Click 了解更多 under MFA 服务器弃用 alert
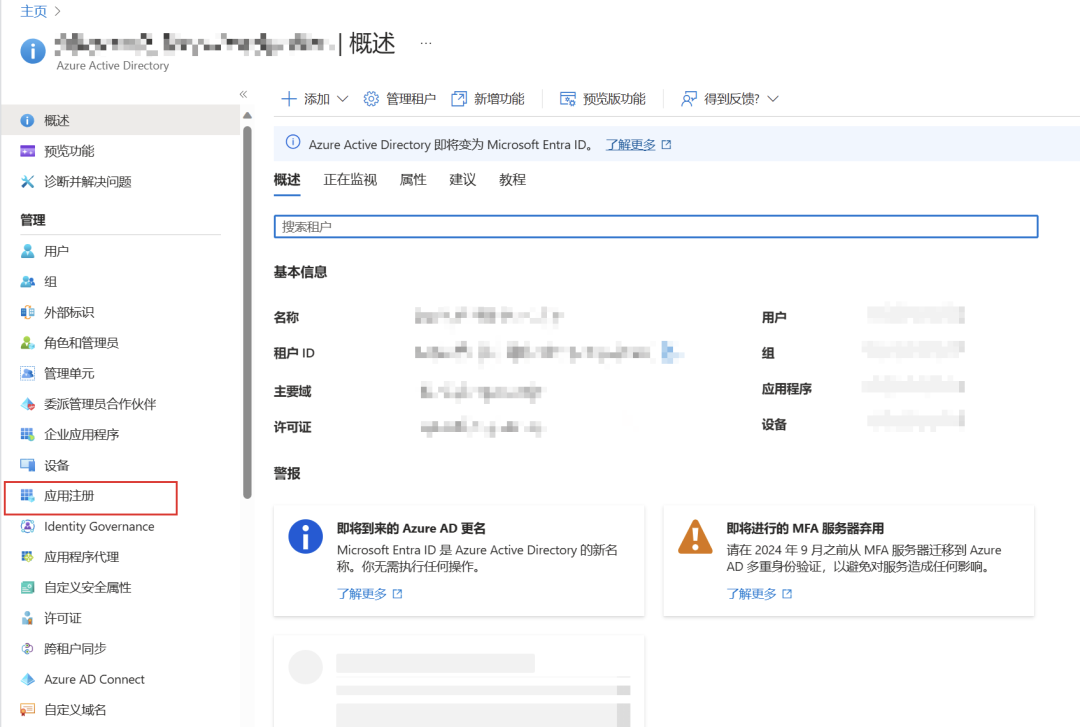1080x727 pixels. [x=751, y=593]
